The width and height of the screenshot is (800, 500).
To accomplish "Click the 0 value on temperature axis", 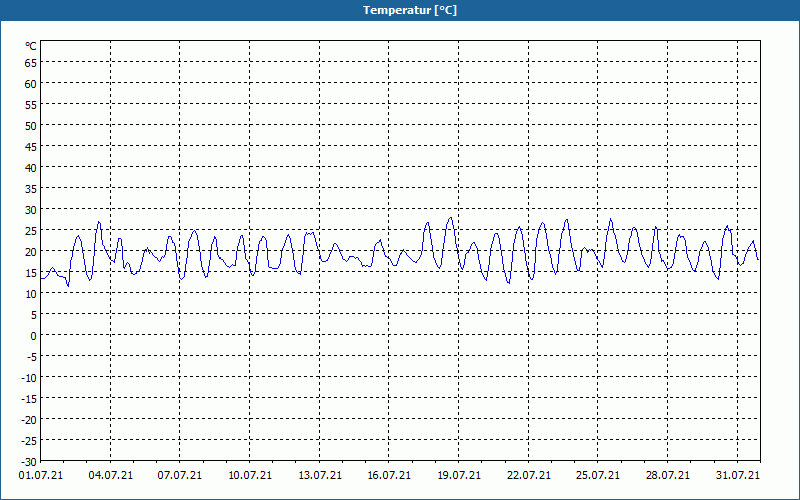I will tap(33, 335).
